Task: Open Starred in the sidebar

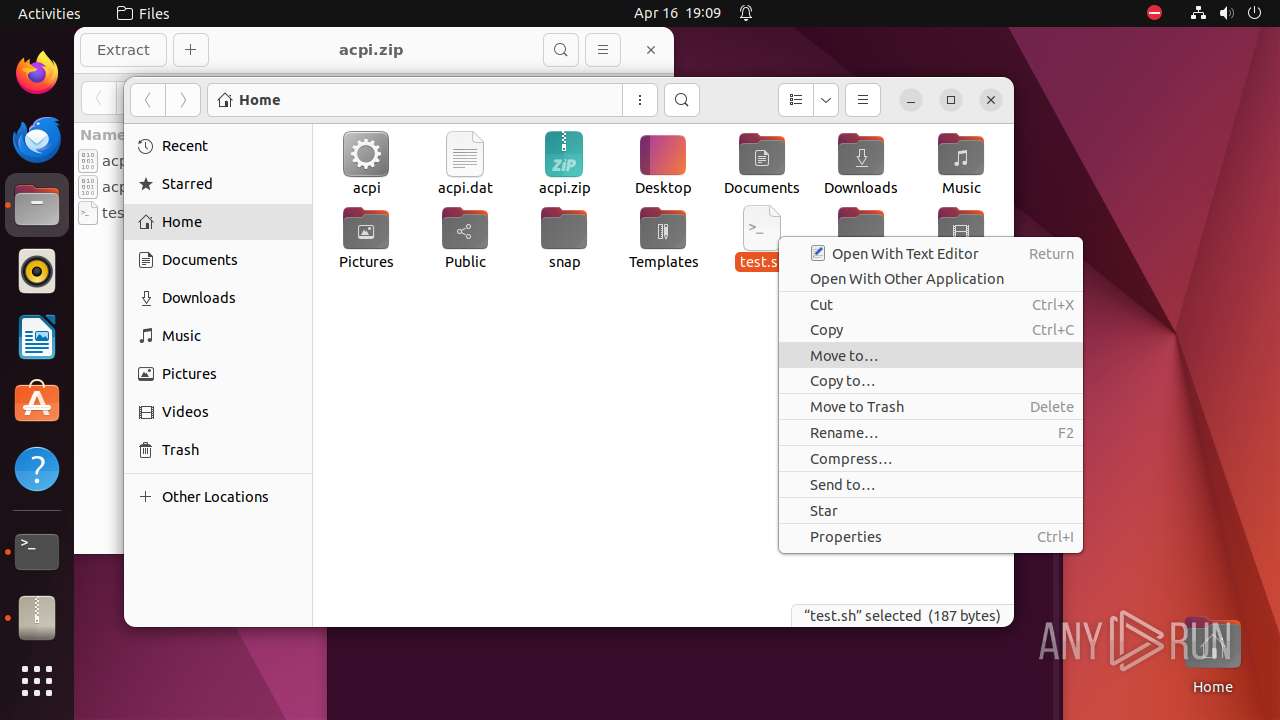Action: (218, 184)
